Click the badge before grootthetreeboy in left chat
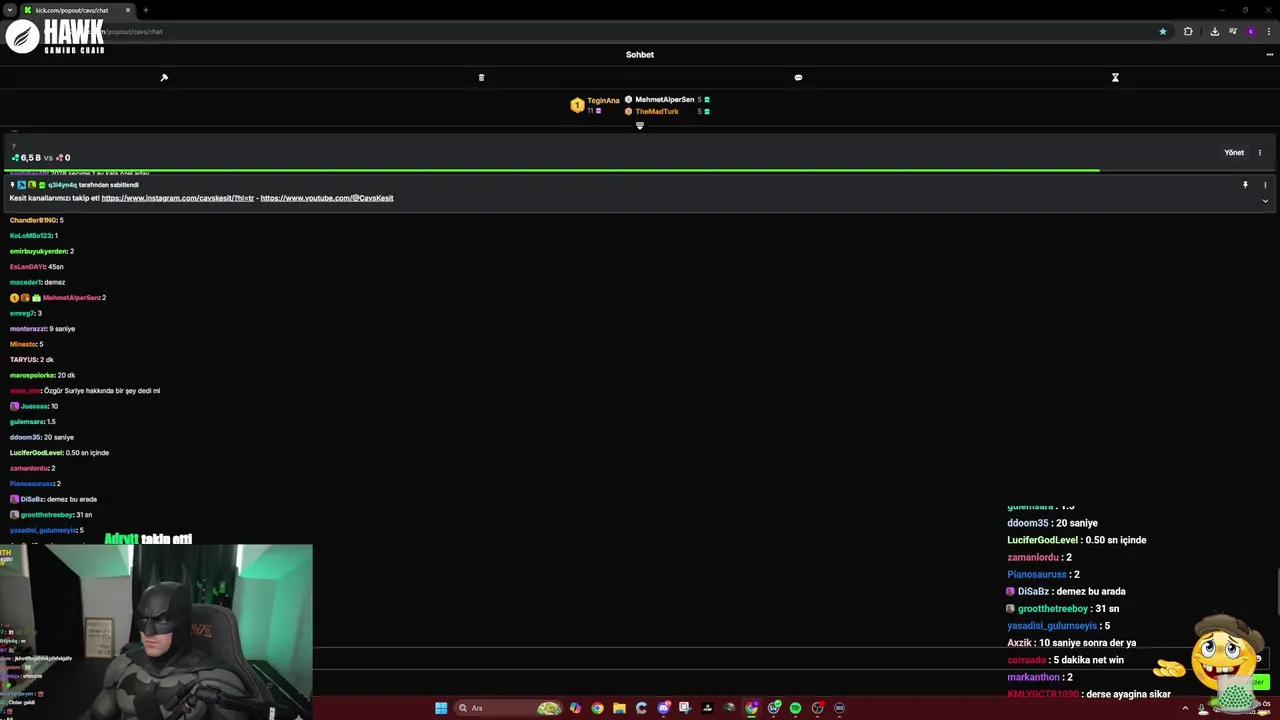Screen dimensions: 1280x720 coord(14,515)
